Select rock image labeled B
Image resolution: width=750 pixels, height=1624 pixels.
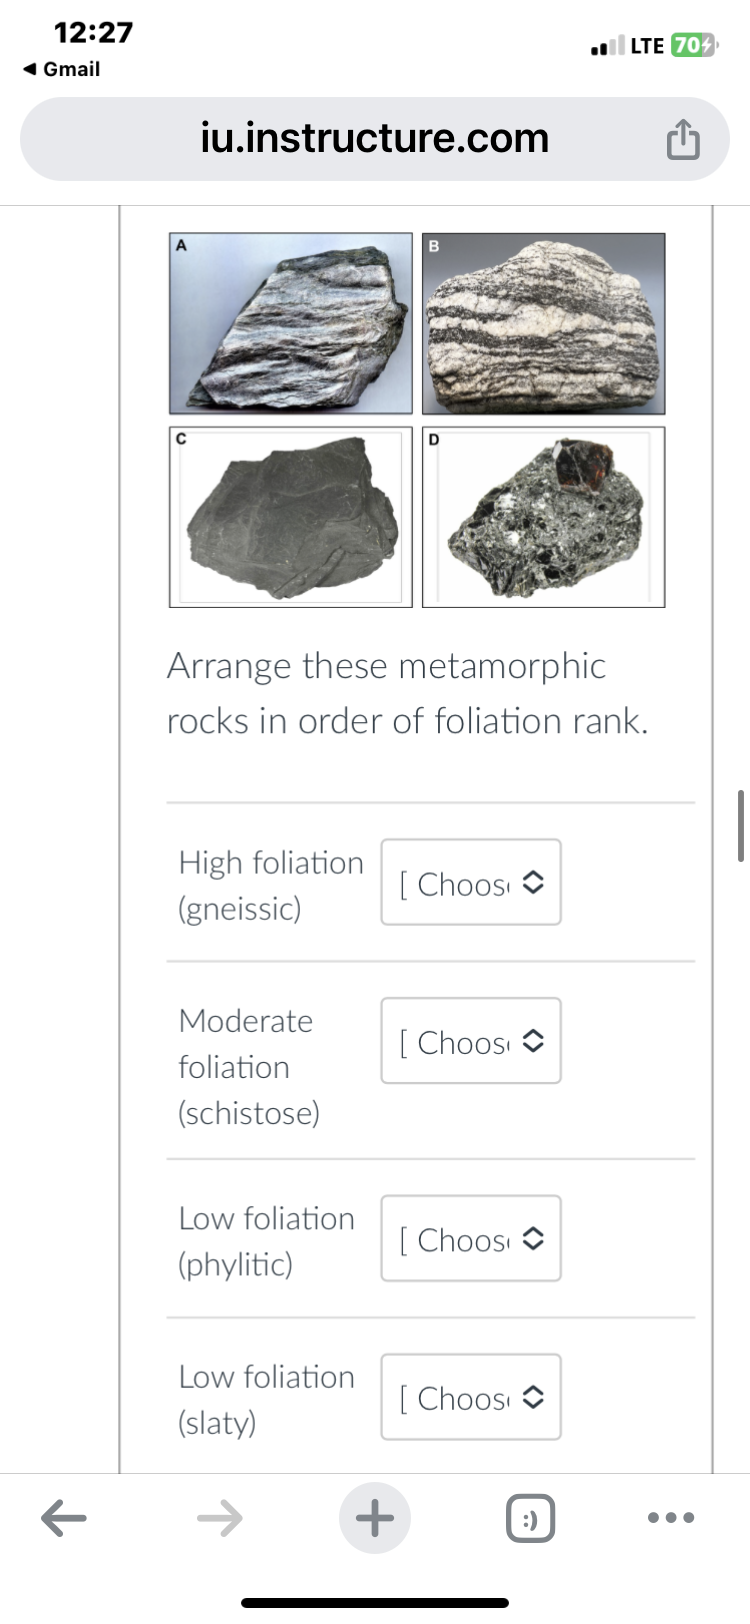(543, 323)
